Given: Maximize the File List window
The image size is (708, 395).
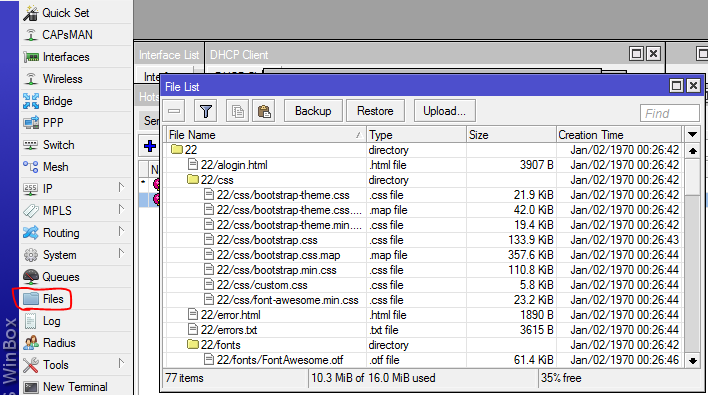Looking at the screenshot, I should pos(676,85).
